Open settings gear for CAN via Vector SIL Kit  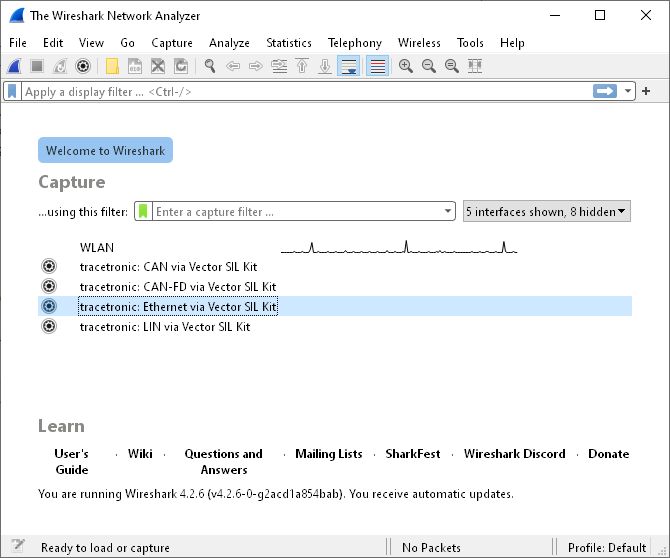coord(49,266)
